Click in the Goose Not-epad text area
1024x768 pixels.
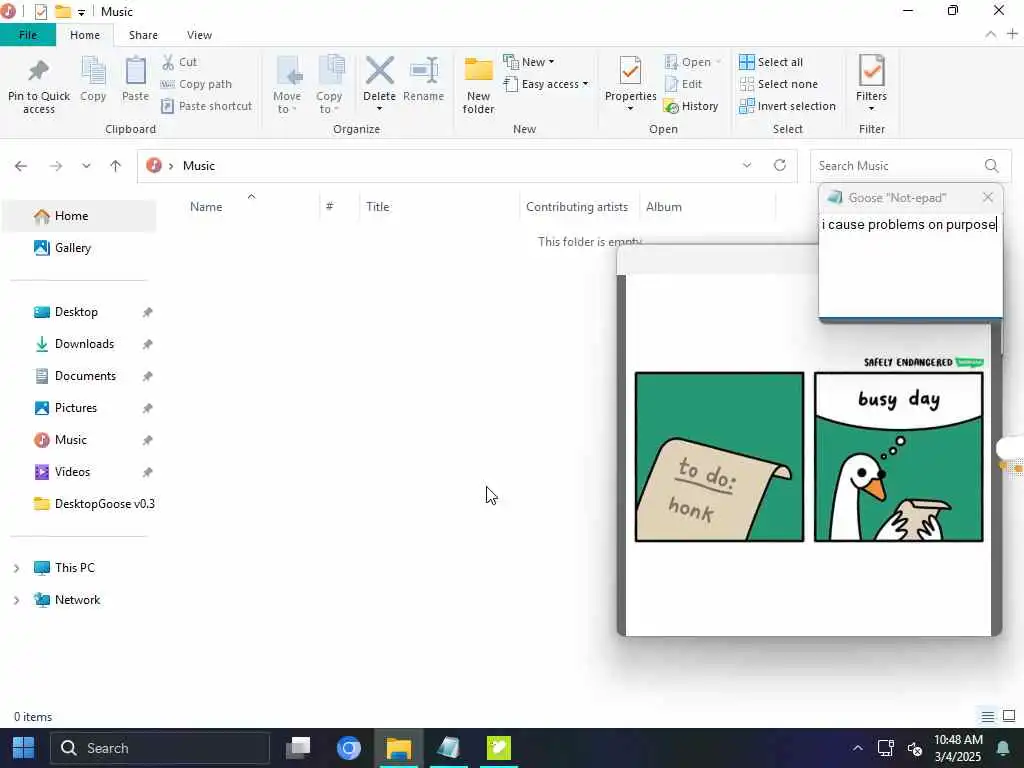910,264
